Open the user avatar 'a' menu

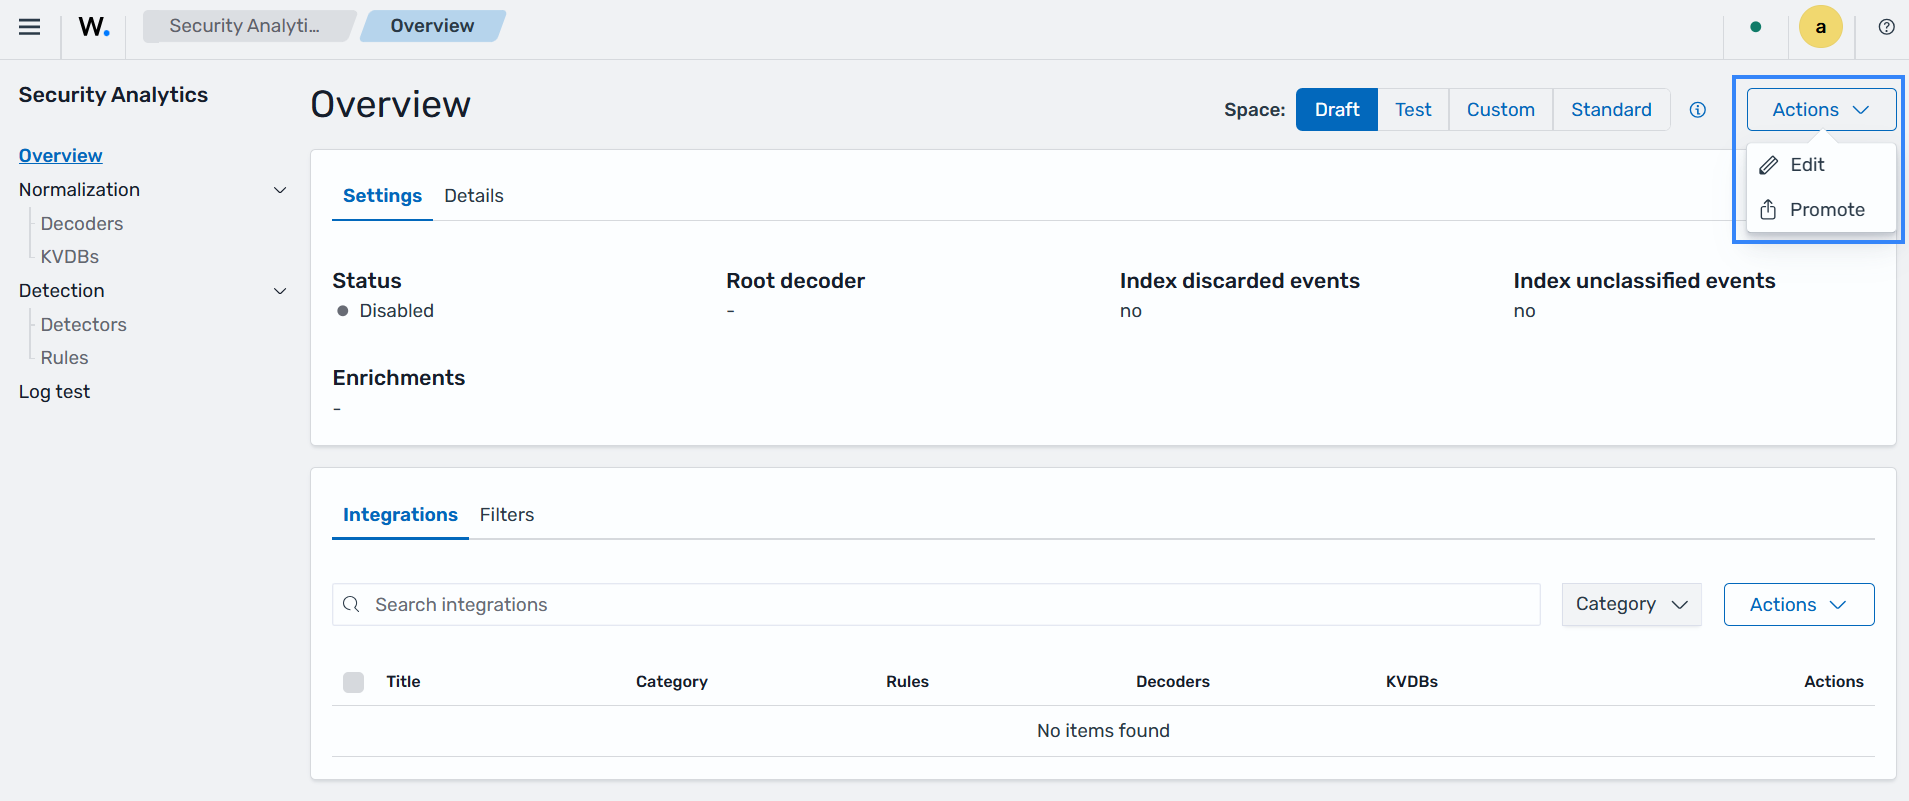coord(1821,27)
